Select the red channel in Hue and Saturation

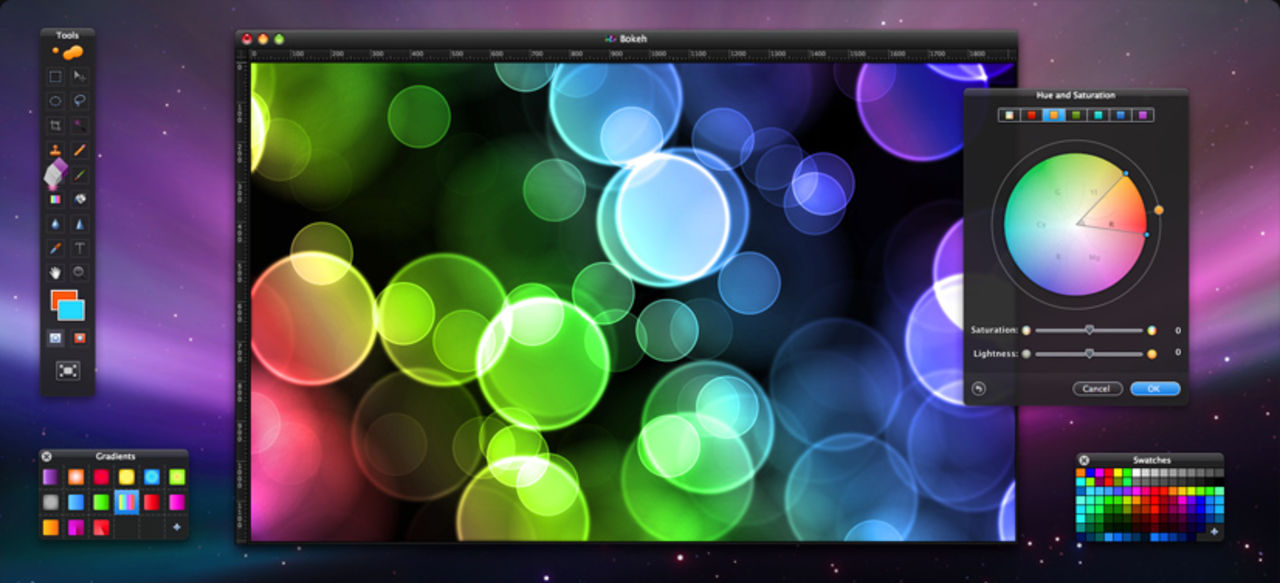(1030, 116)
